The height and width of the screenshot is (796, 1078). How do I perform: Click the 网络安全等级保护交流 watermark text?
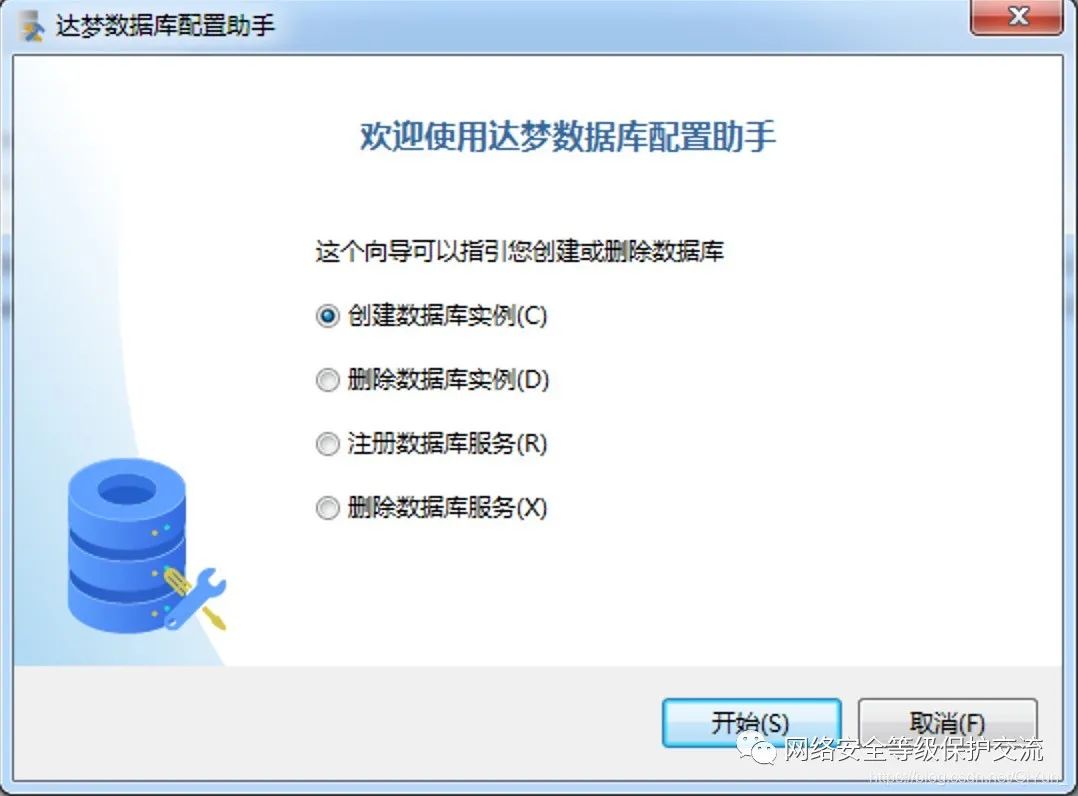(914, 749)
